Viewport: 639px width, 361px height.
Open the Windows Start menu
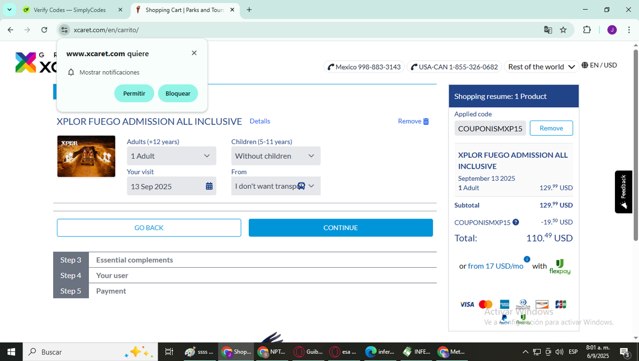point(11,352)
